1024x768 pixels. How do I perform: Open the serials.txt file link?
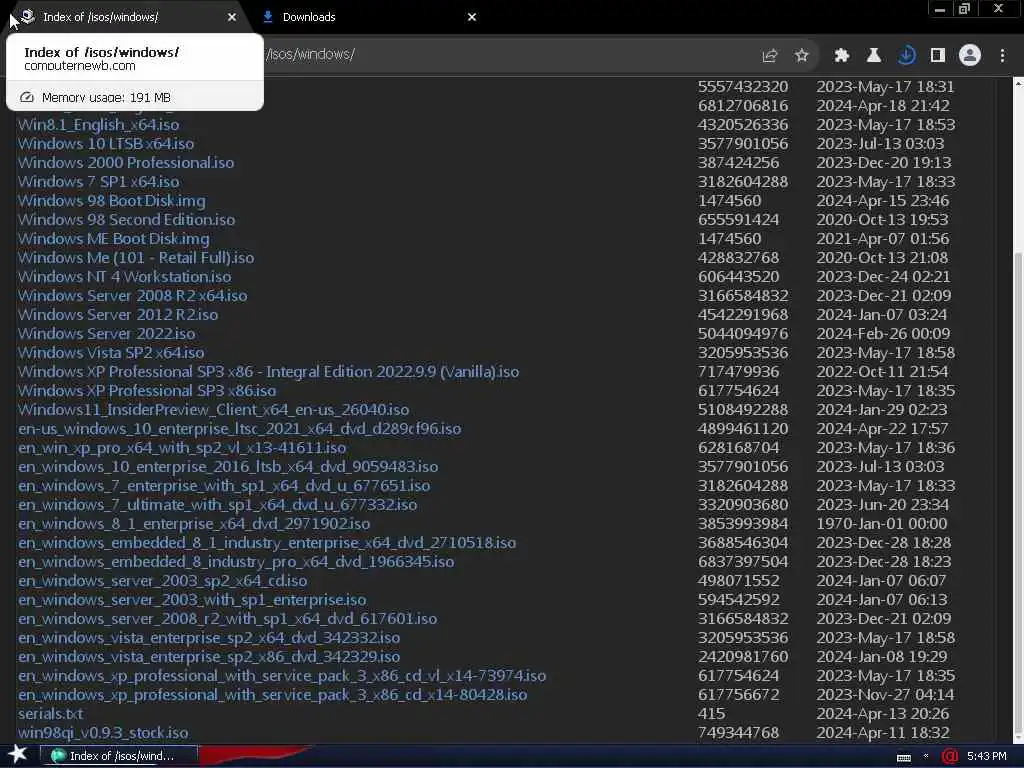point(50,713)
